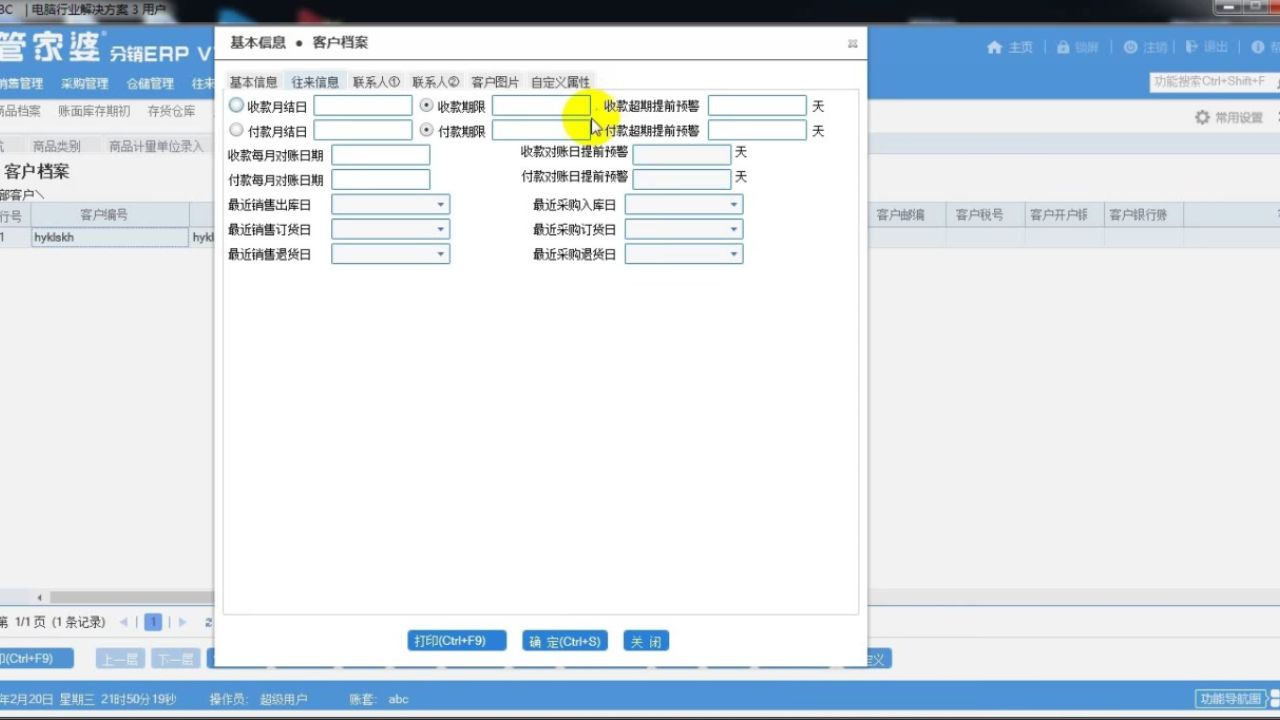Click 打印(Ctrl+F9) button in dialog
Viewport: 1280px width, 720px height.
456,641
